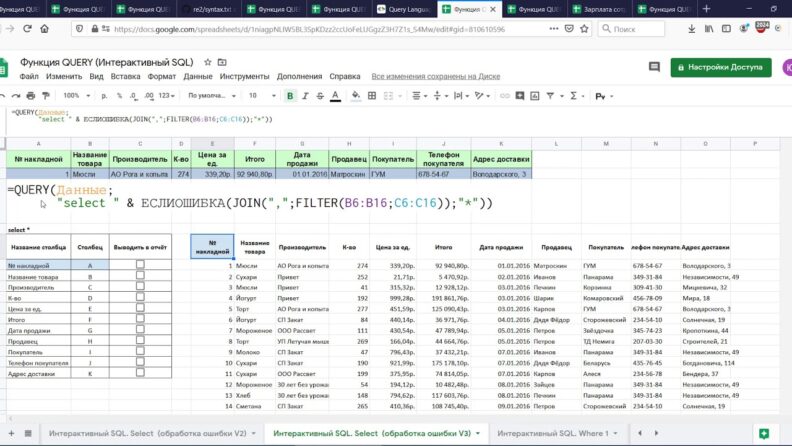
Task: Expand the merge cells dropdown arrow
Action: coord(400,95)
